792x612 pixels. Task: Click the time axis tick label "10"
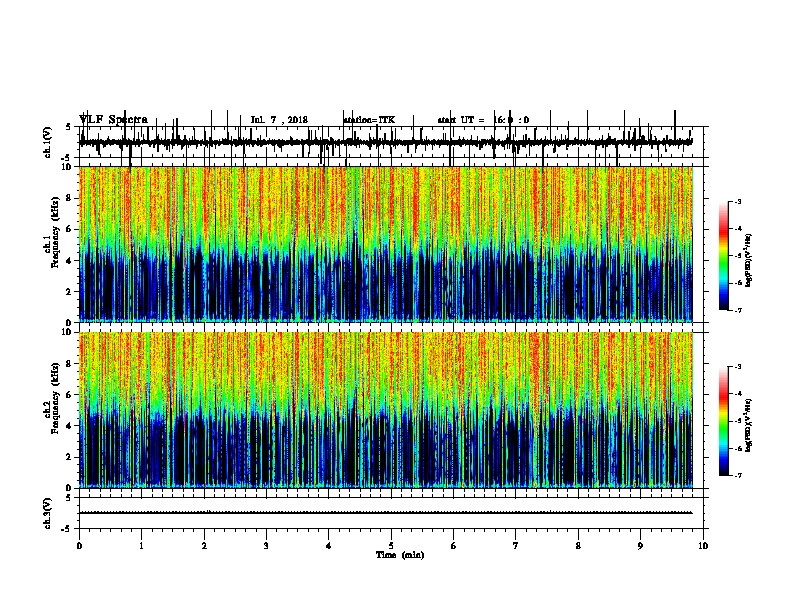(703, 546)
